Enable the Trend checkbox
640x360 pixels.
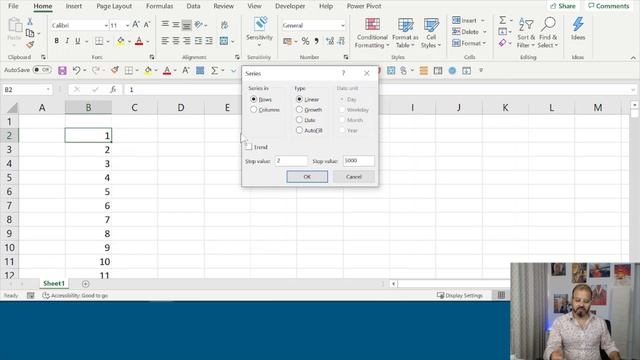[249, 147]
